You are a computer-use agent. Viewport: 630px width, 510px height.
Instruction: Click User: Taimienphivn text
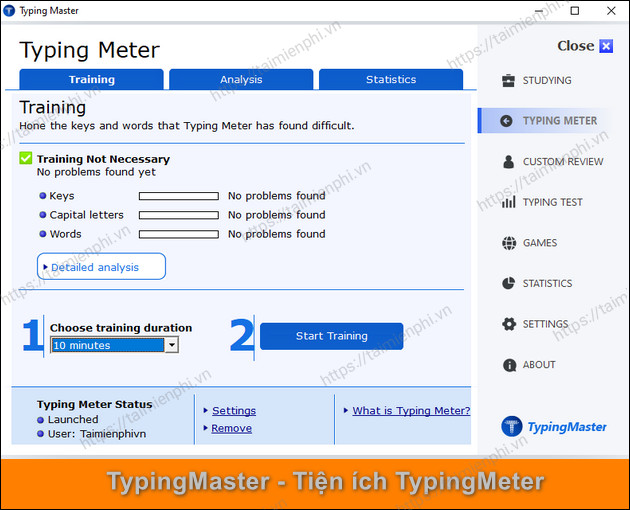pyautogui.click(x=97, y=434)
